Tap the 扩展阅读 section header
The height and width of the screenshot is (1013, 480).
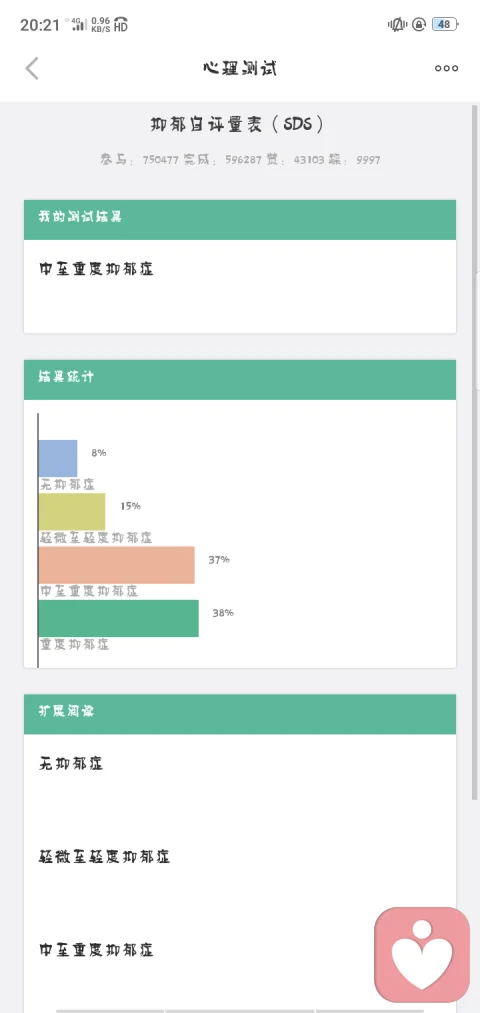pos(240,714)
